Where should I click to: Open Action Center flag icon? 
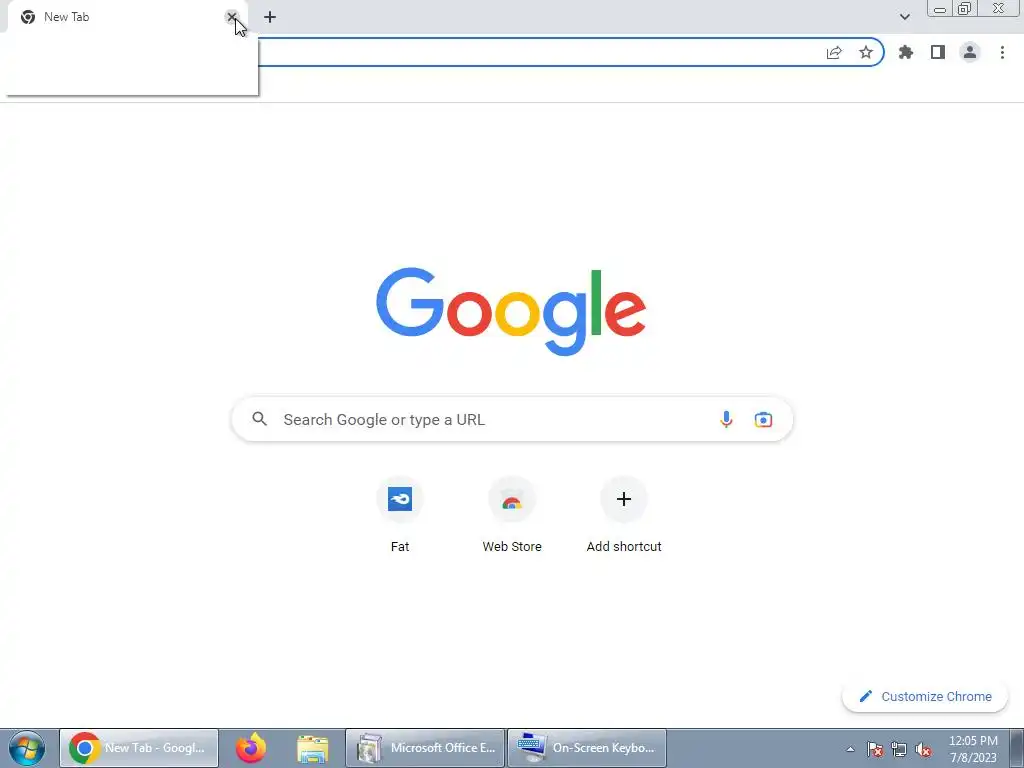point(875,749)
